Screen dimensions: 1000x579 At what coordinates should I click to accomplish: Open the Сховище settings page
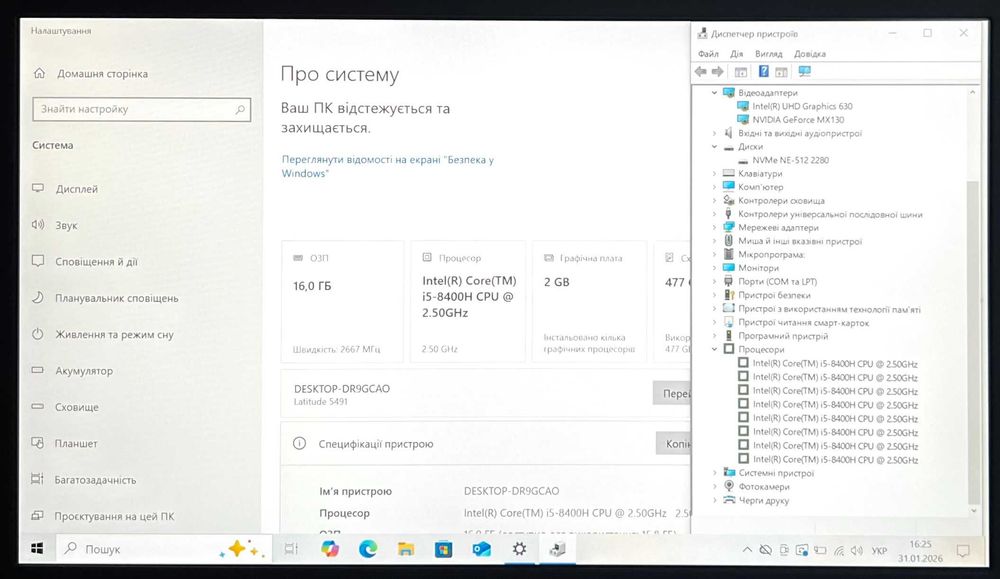click(x=66, y=407)
